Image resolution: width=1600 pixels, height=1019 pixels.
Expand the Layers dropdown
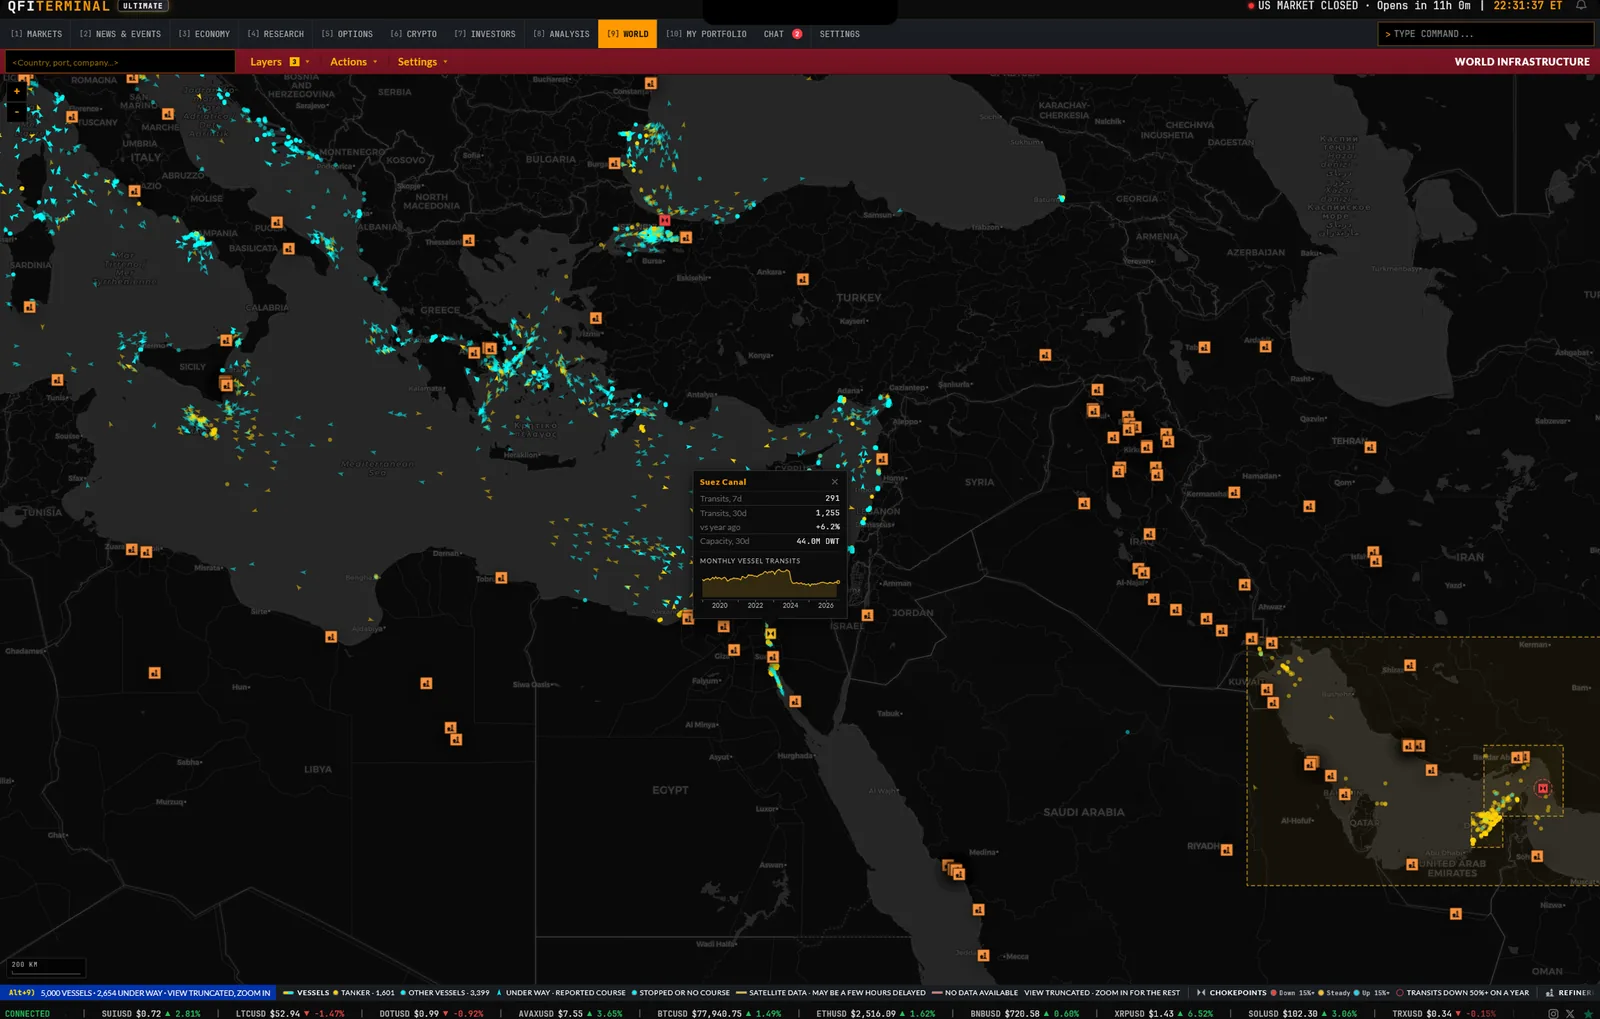click(279, 62)
